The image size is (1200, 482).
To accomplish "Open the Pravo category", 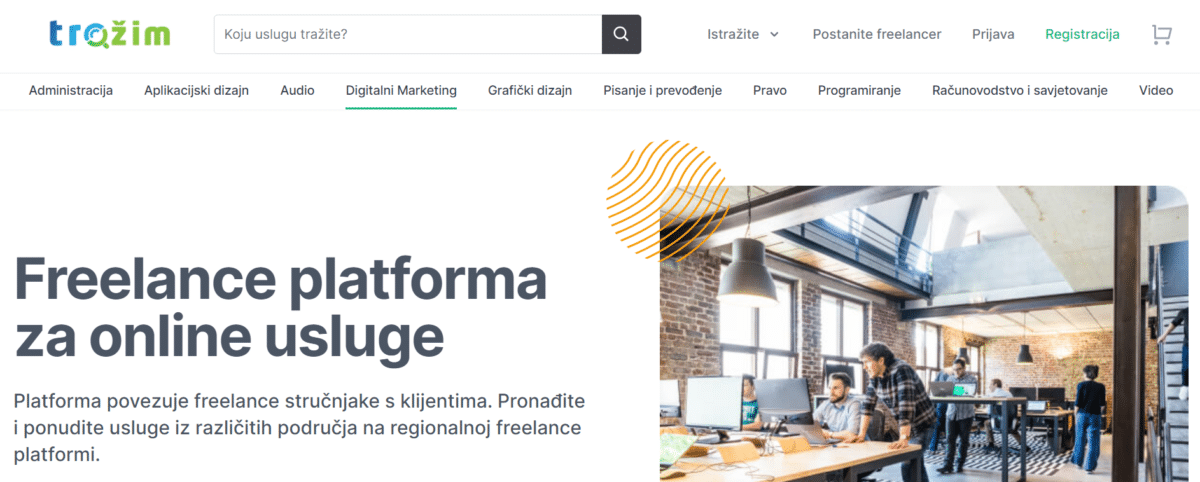I will (770, 90).
